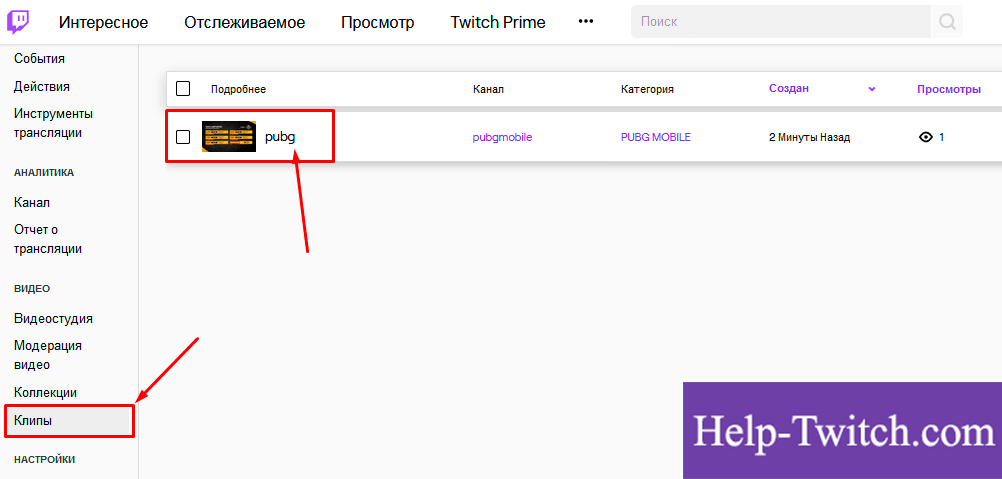1002x479 pixels.
Task: Click the АНАЛИТИКА section heading
Action: click(44, 172)
